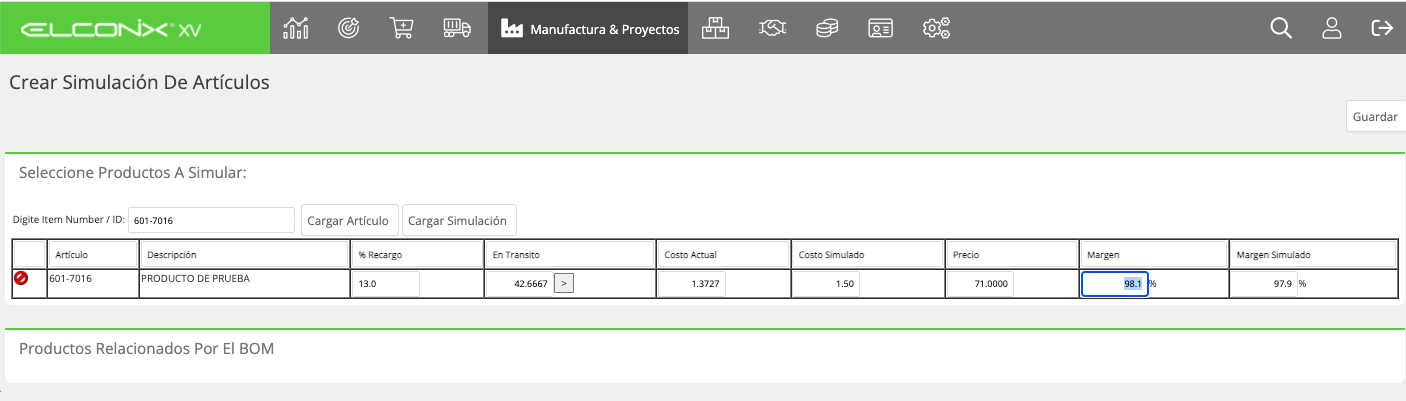Click the En Transito field 42.6667
Screen dimensions: 1406x401
pos(519,284)
